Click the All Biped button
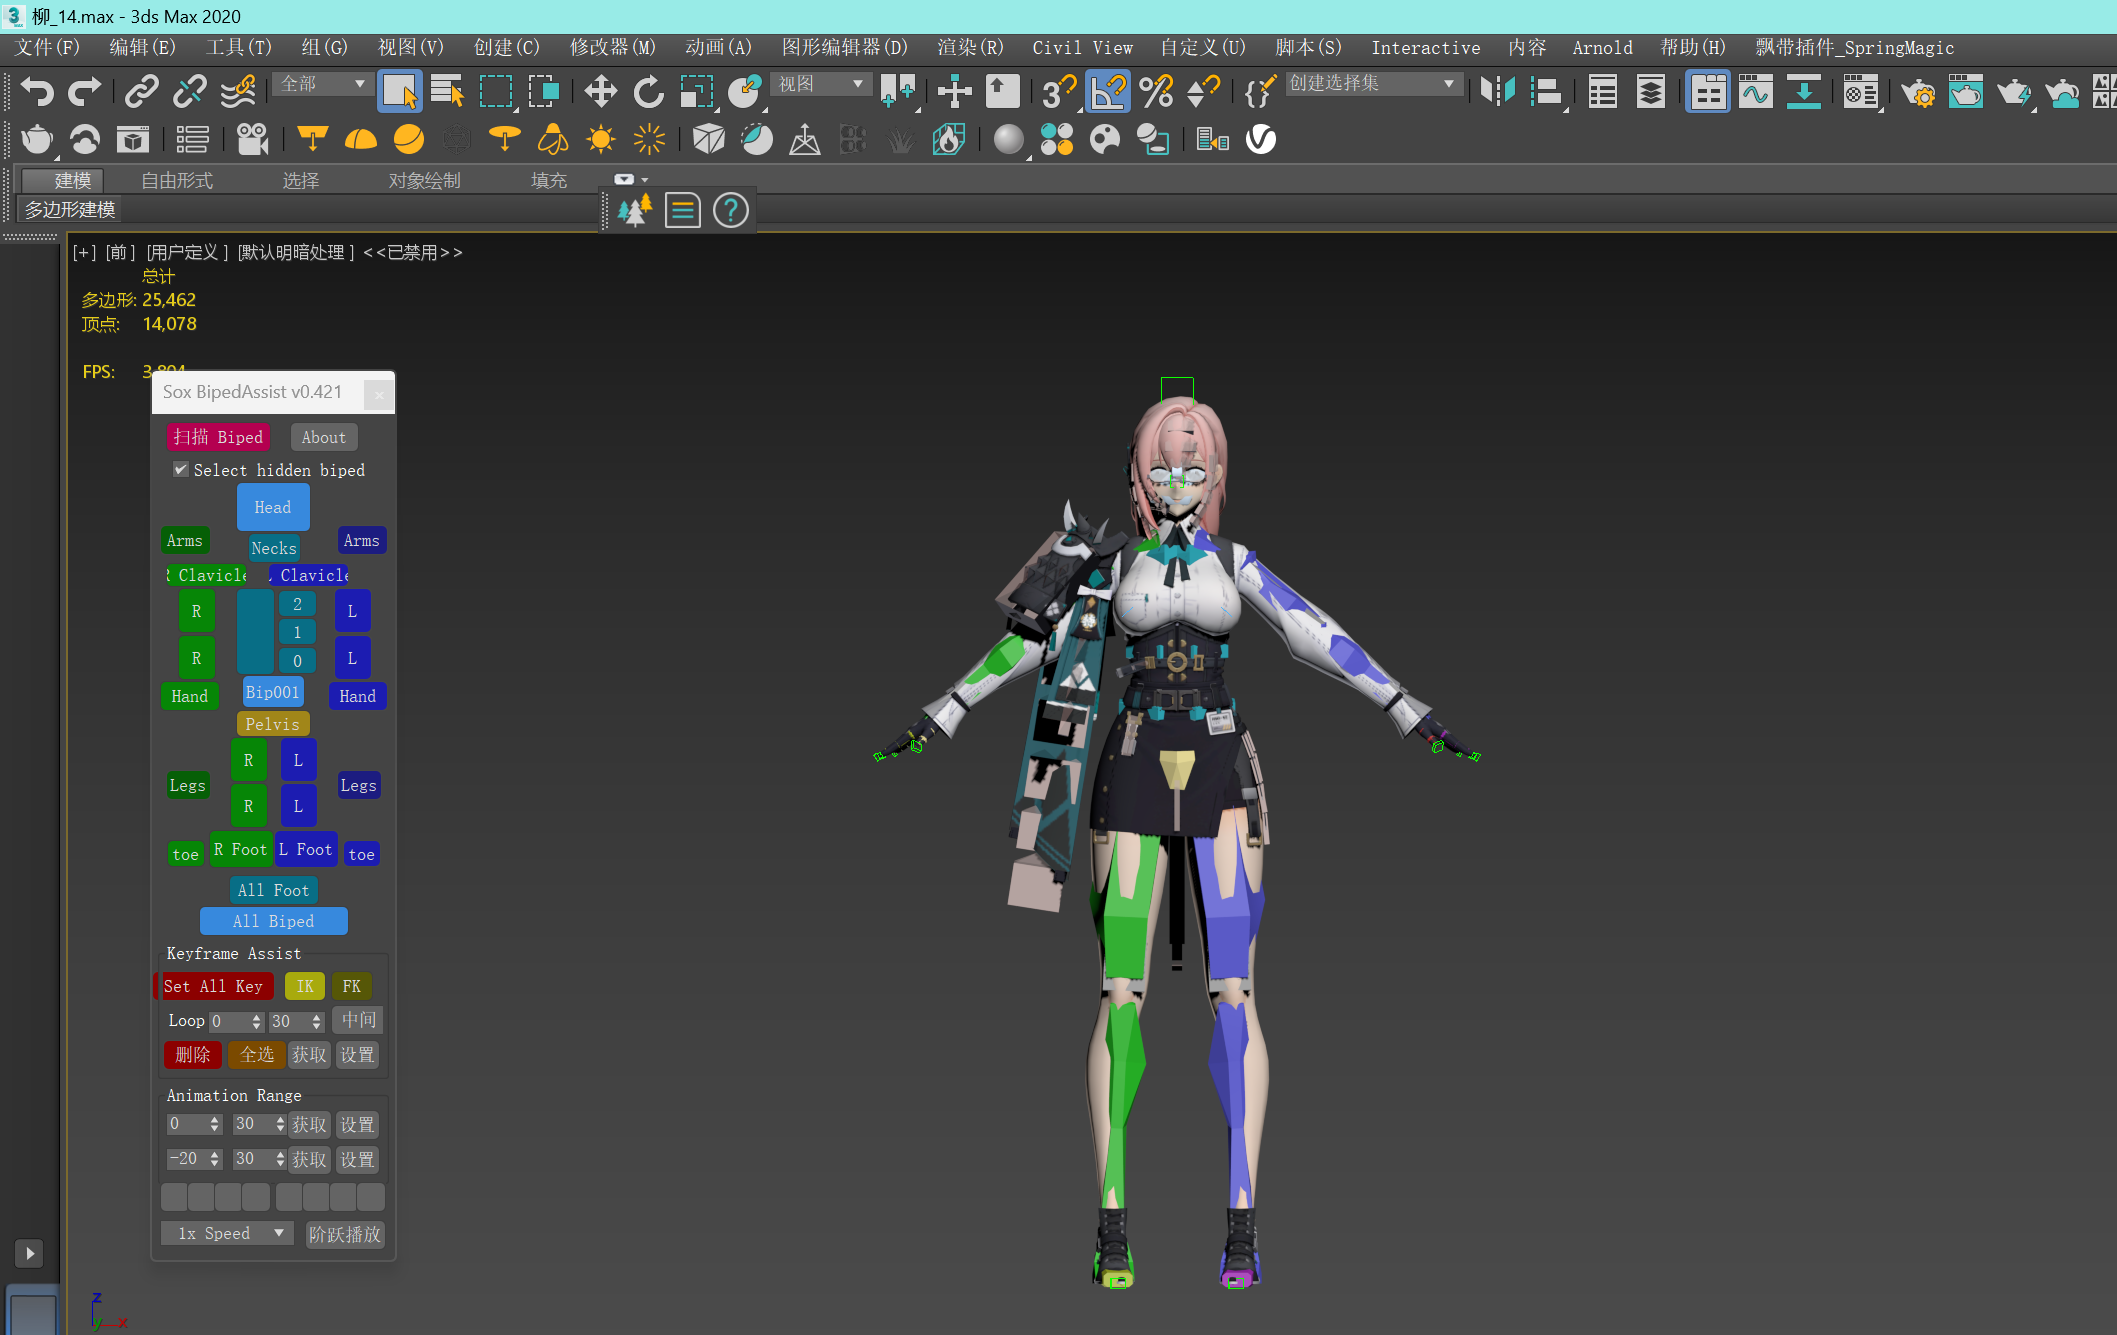Viewport: 2117px width, 1335px height. [274, 921]
